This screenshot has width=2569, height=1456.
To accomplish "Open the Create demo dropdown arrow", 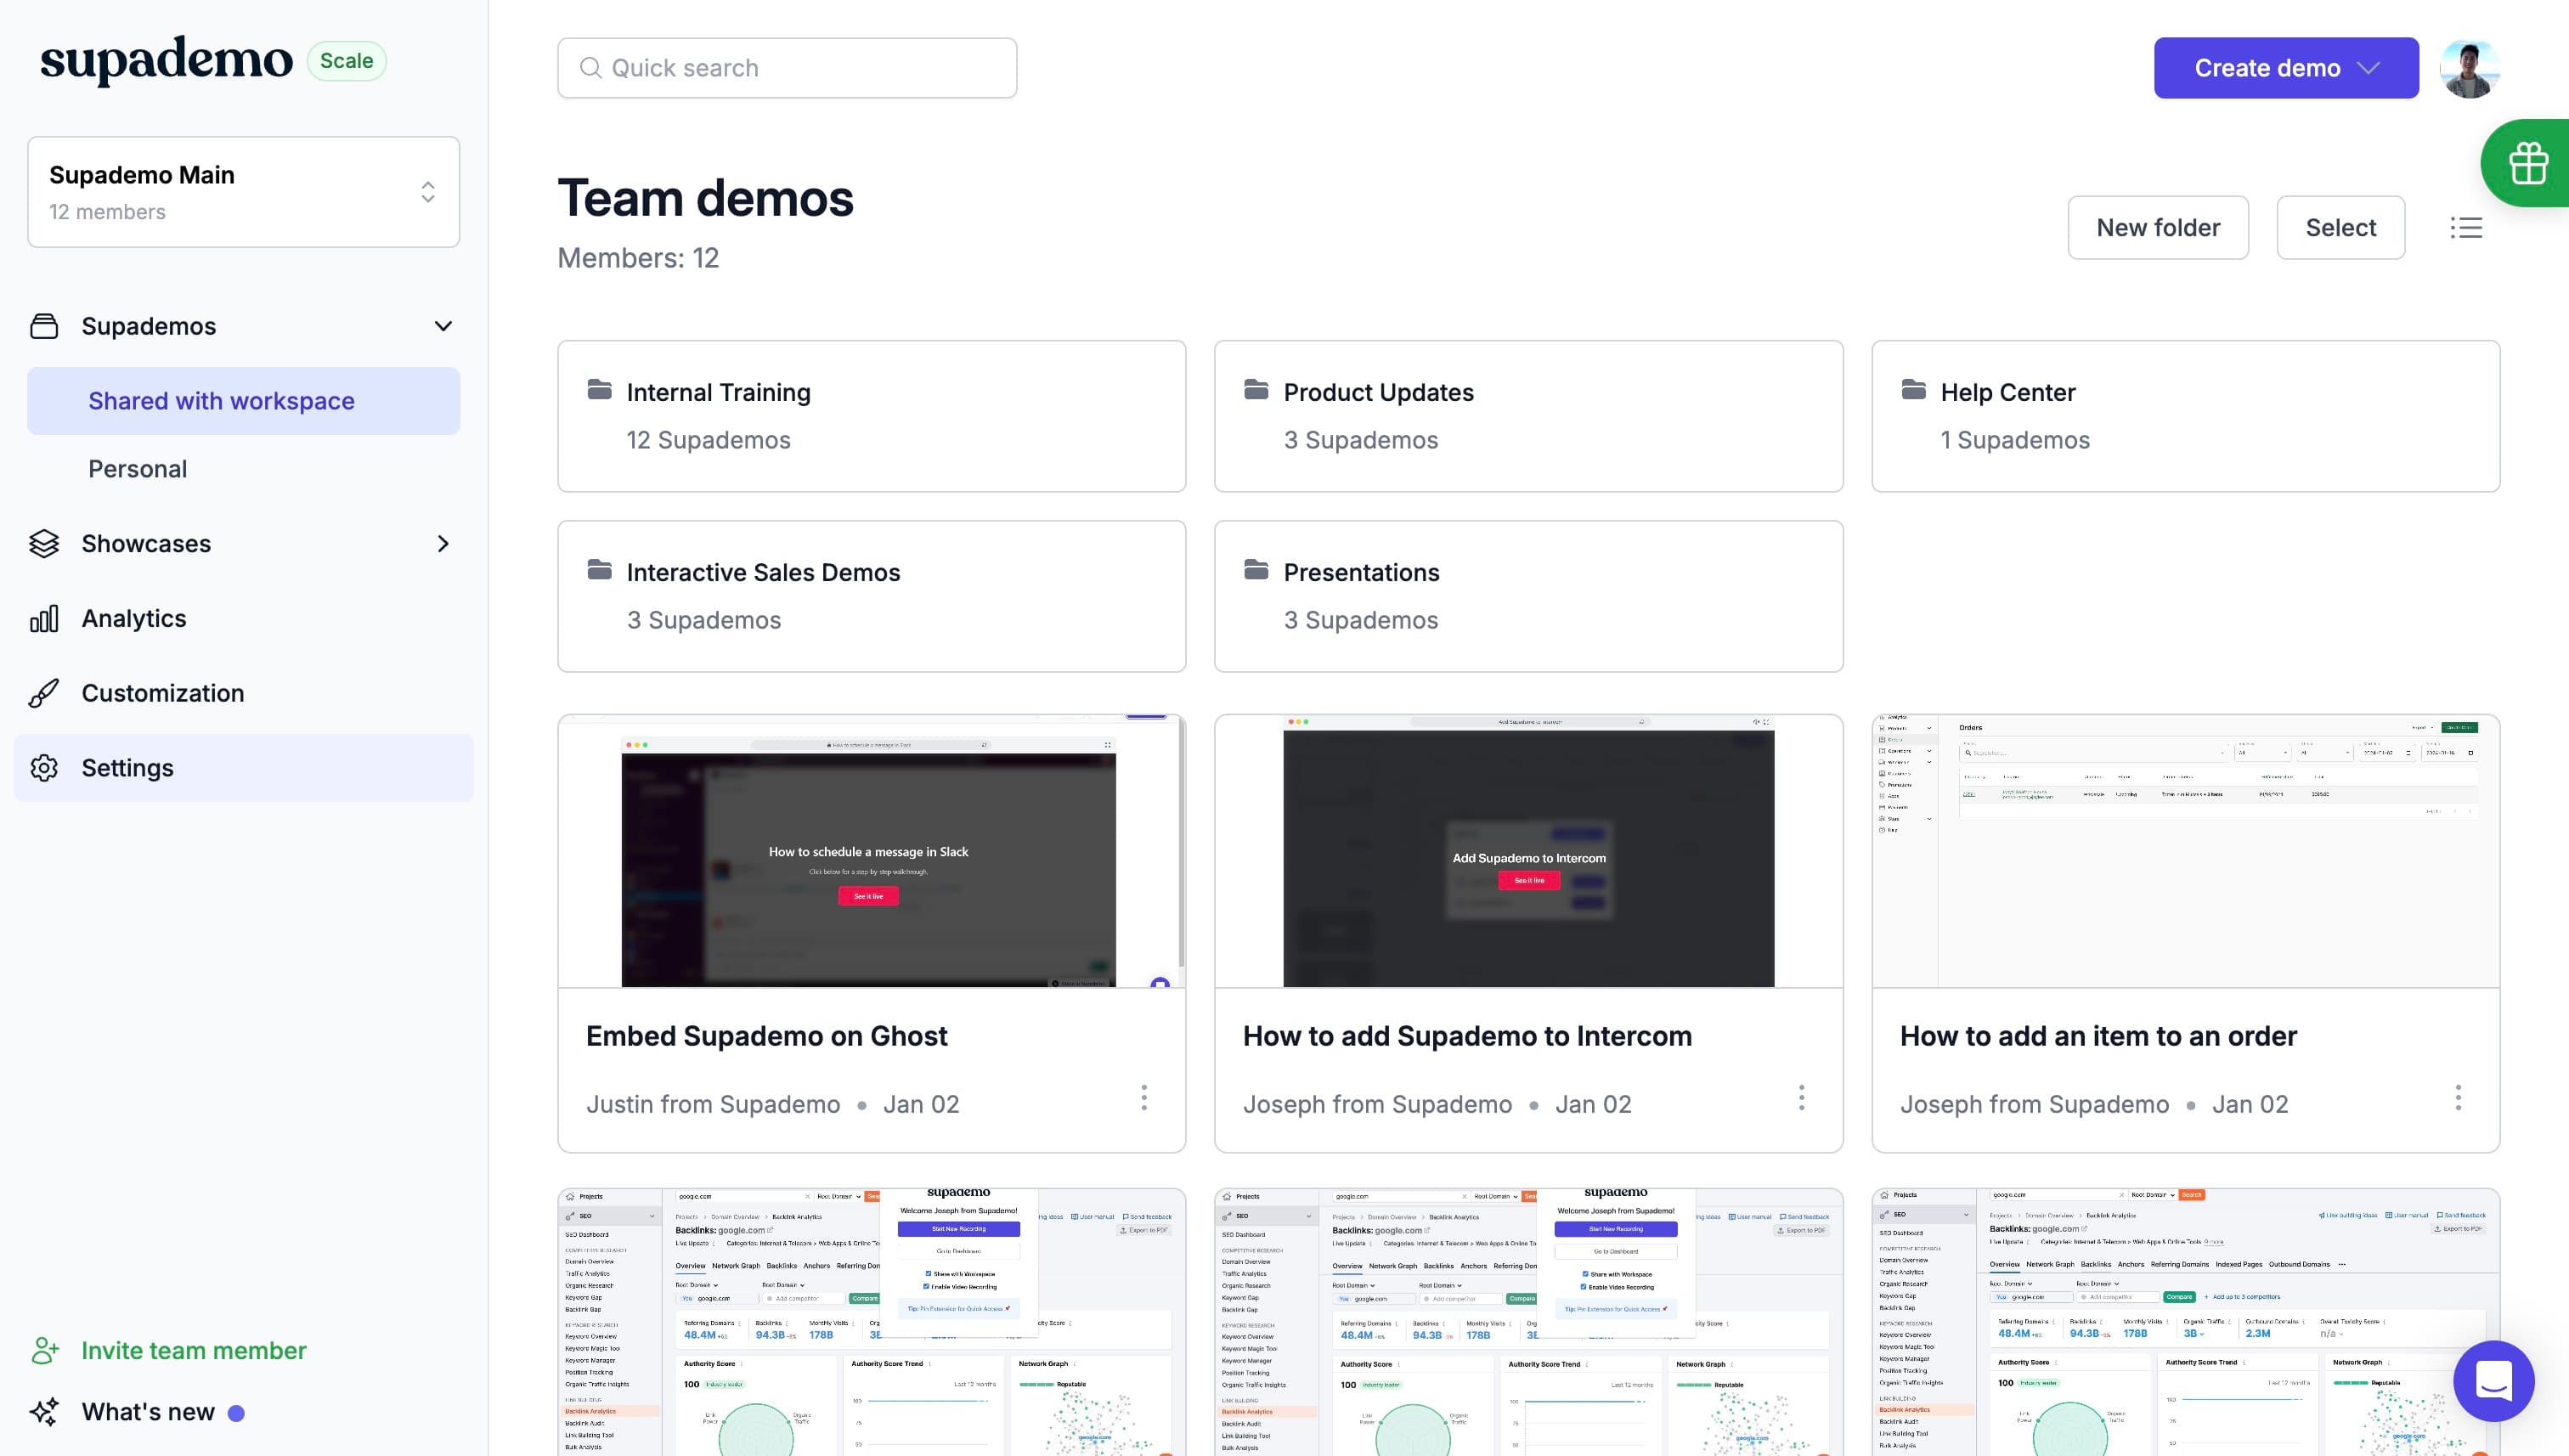I will [2367, 68].
